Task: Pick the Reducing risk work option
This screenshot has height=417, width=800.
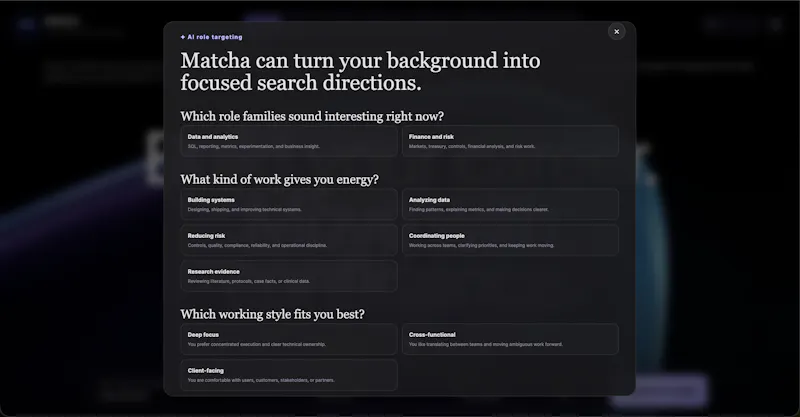Action: (x=289, y=240)
